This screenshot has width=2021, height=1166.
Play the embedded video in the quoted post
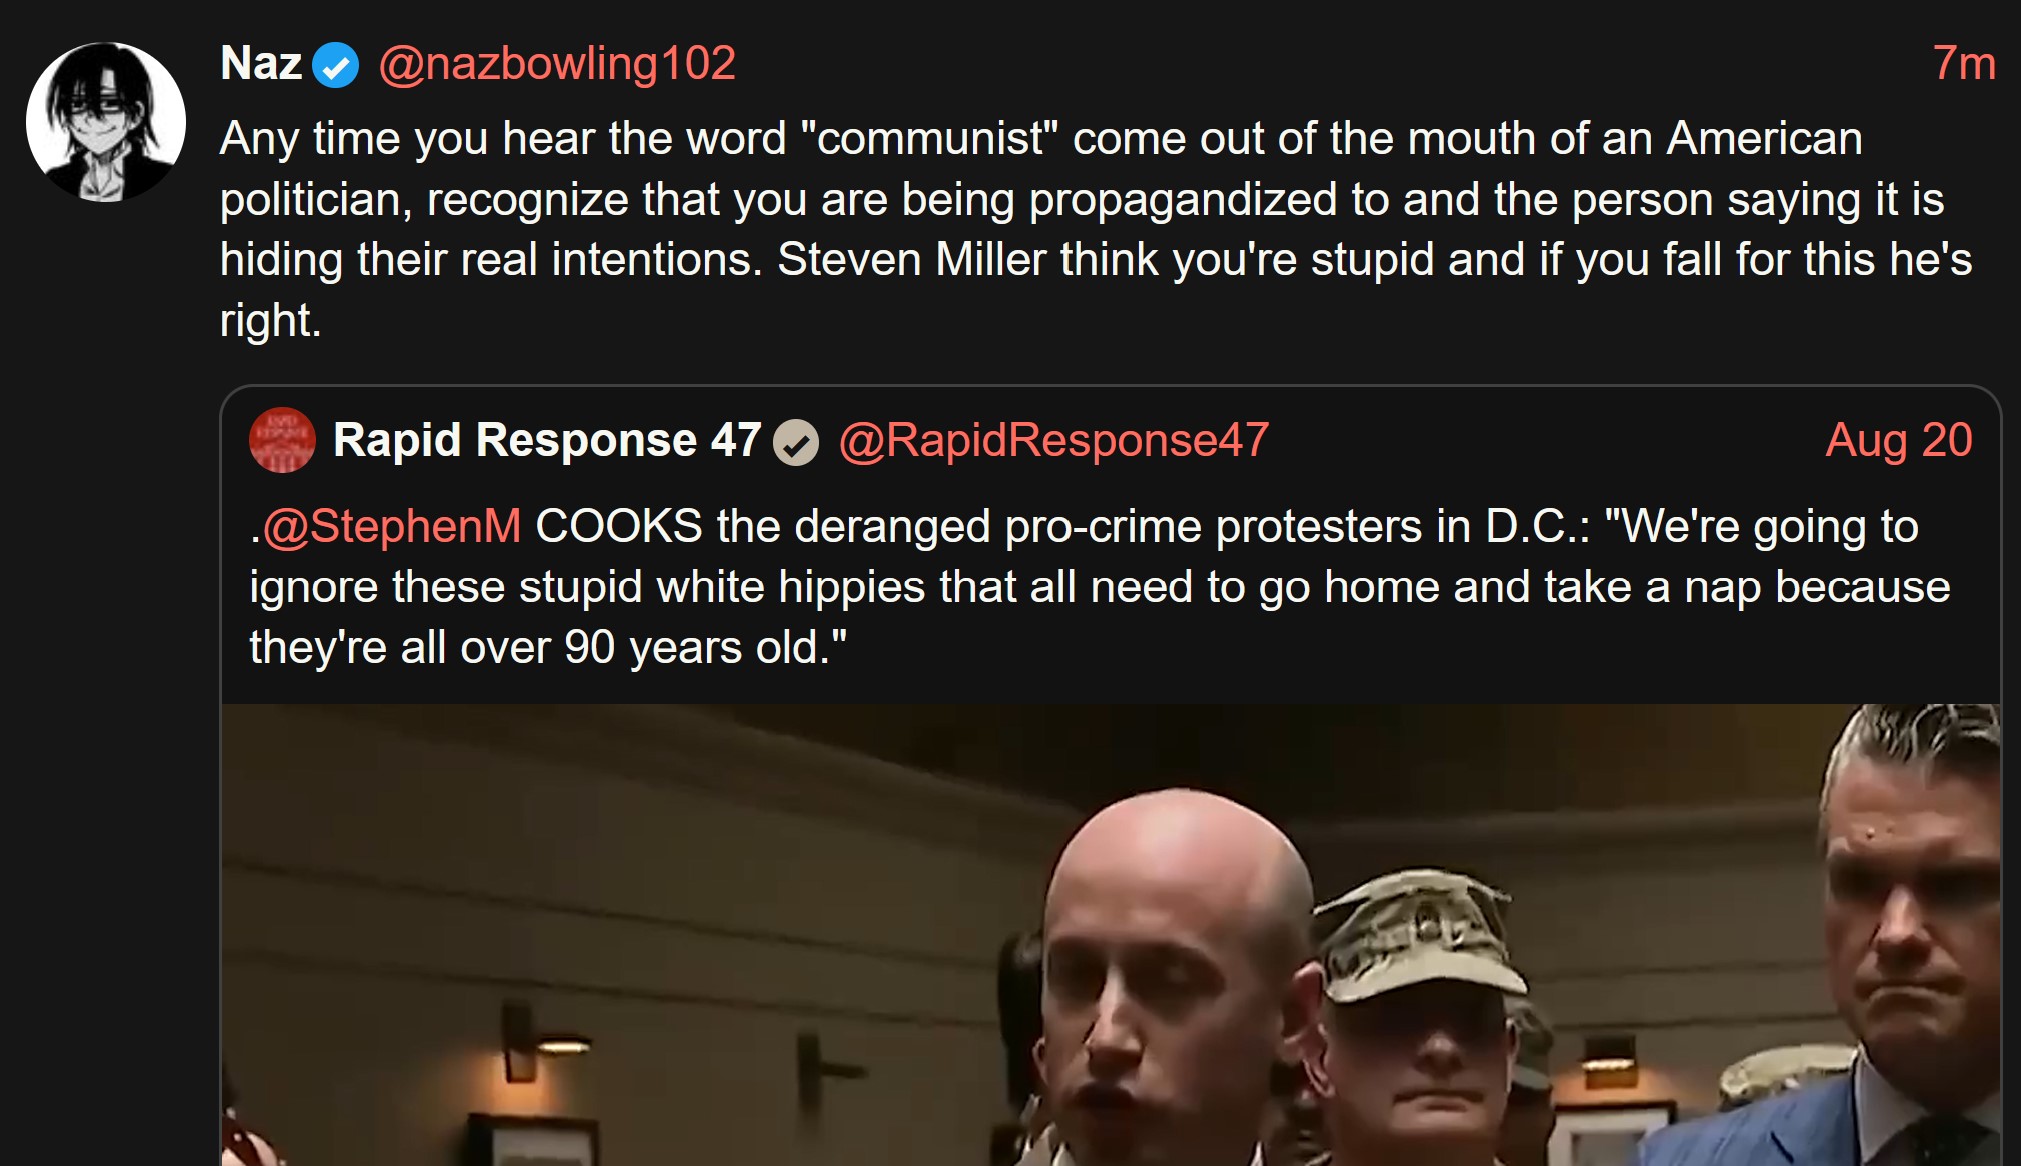1111,935
